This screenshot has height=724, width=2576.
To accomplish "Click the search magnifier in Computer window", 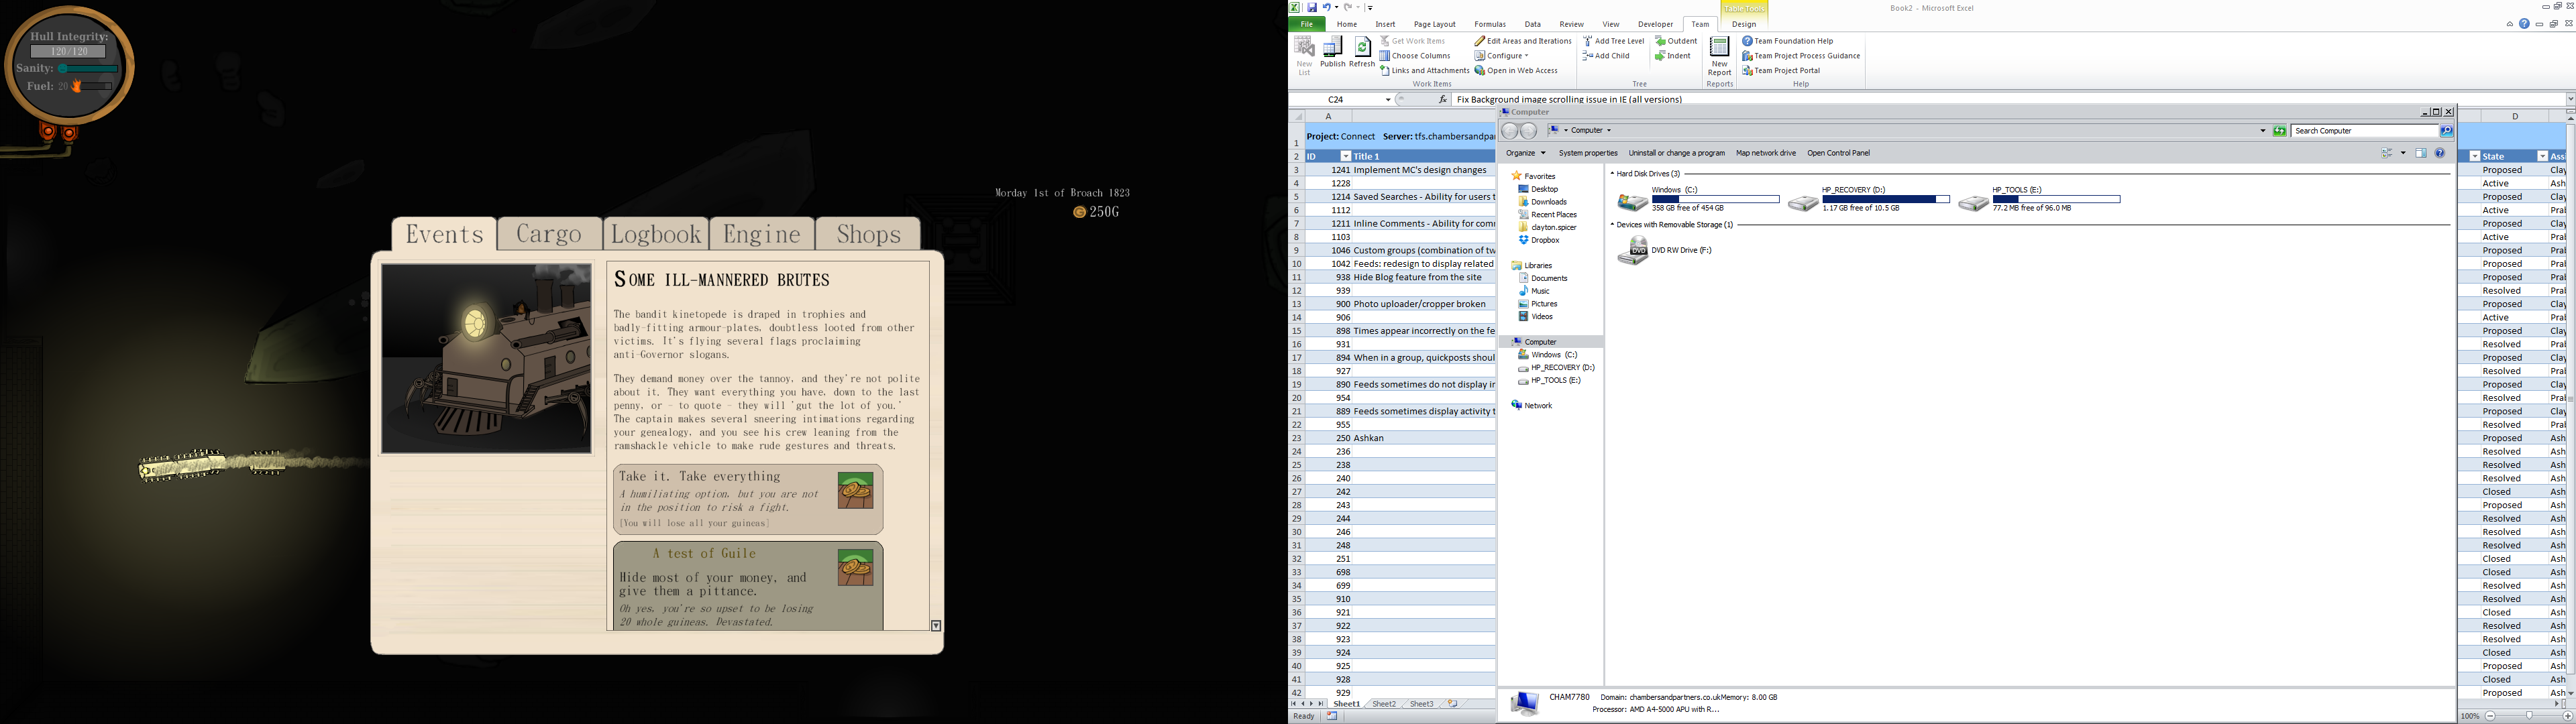I will 2446,131.
